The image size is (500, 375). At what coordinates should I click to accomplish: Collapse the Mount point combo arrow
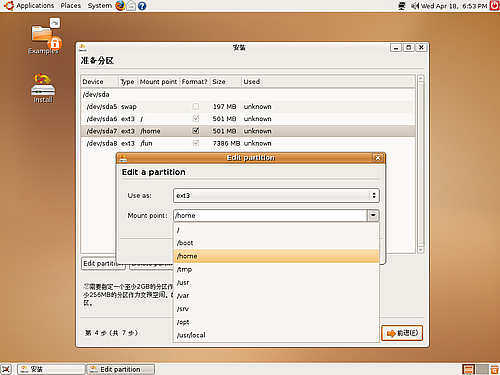(373, 216)
